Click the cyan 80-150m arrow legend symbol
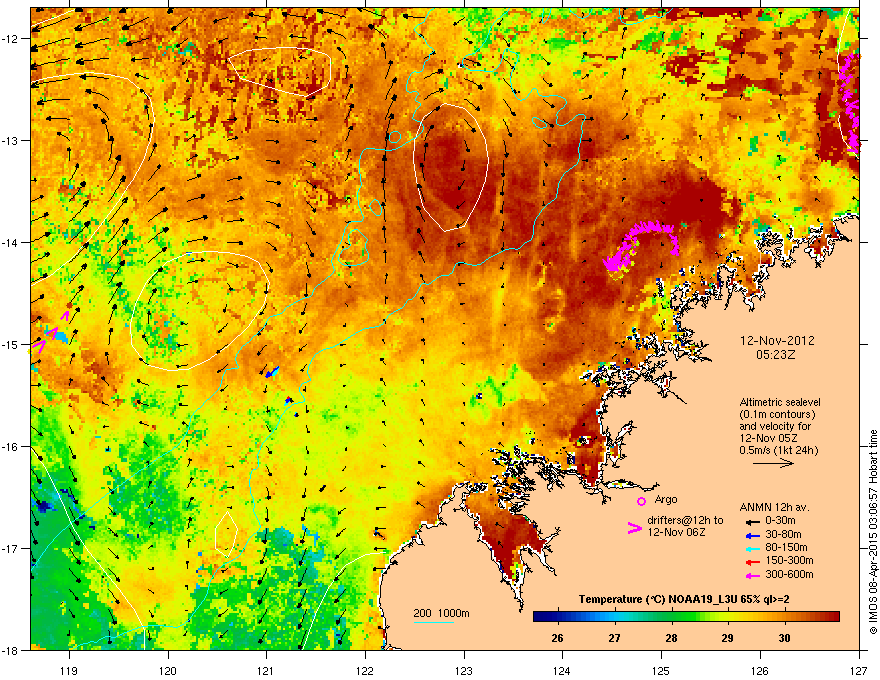880x680 pixels. pyautogui.click(x=751, y=548)
